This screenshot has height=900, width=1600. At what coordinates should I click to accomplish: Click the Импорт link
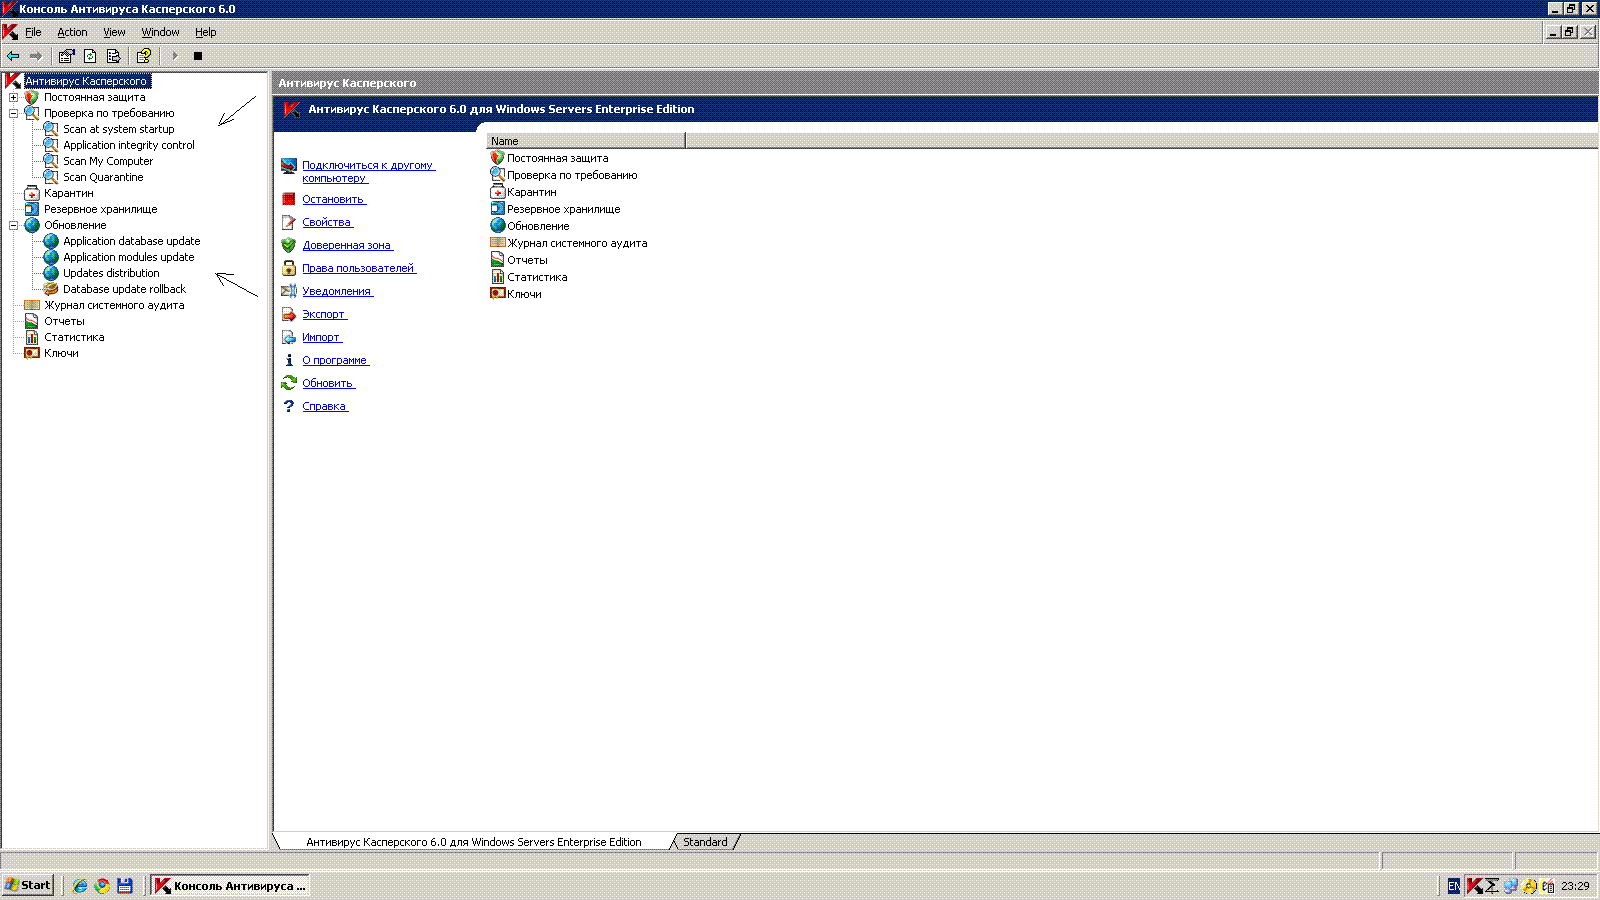coord(322,337)
